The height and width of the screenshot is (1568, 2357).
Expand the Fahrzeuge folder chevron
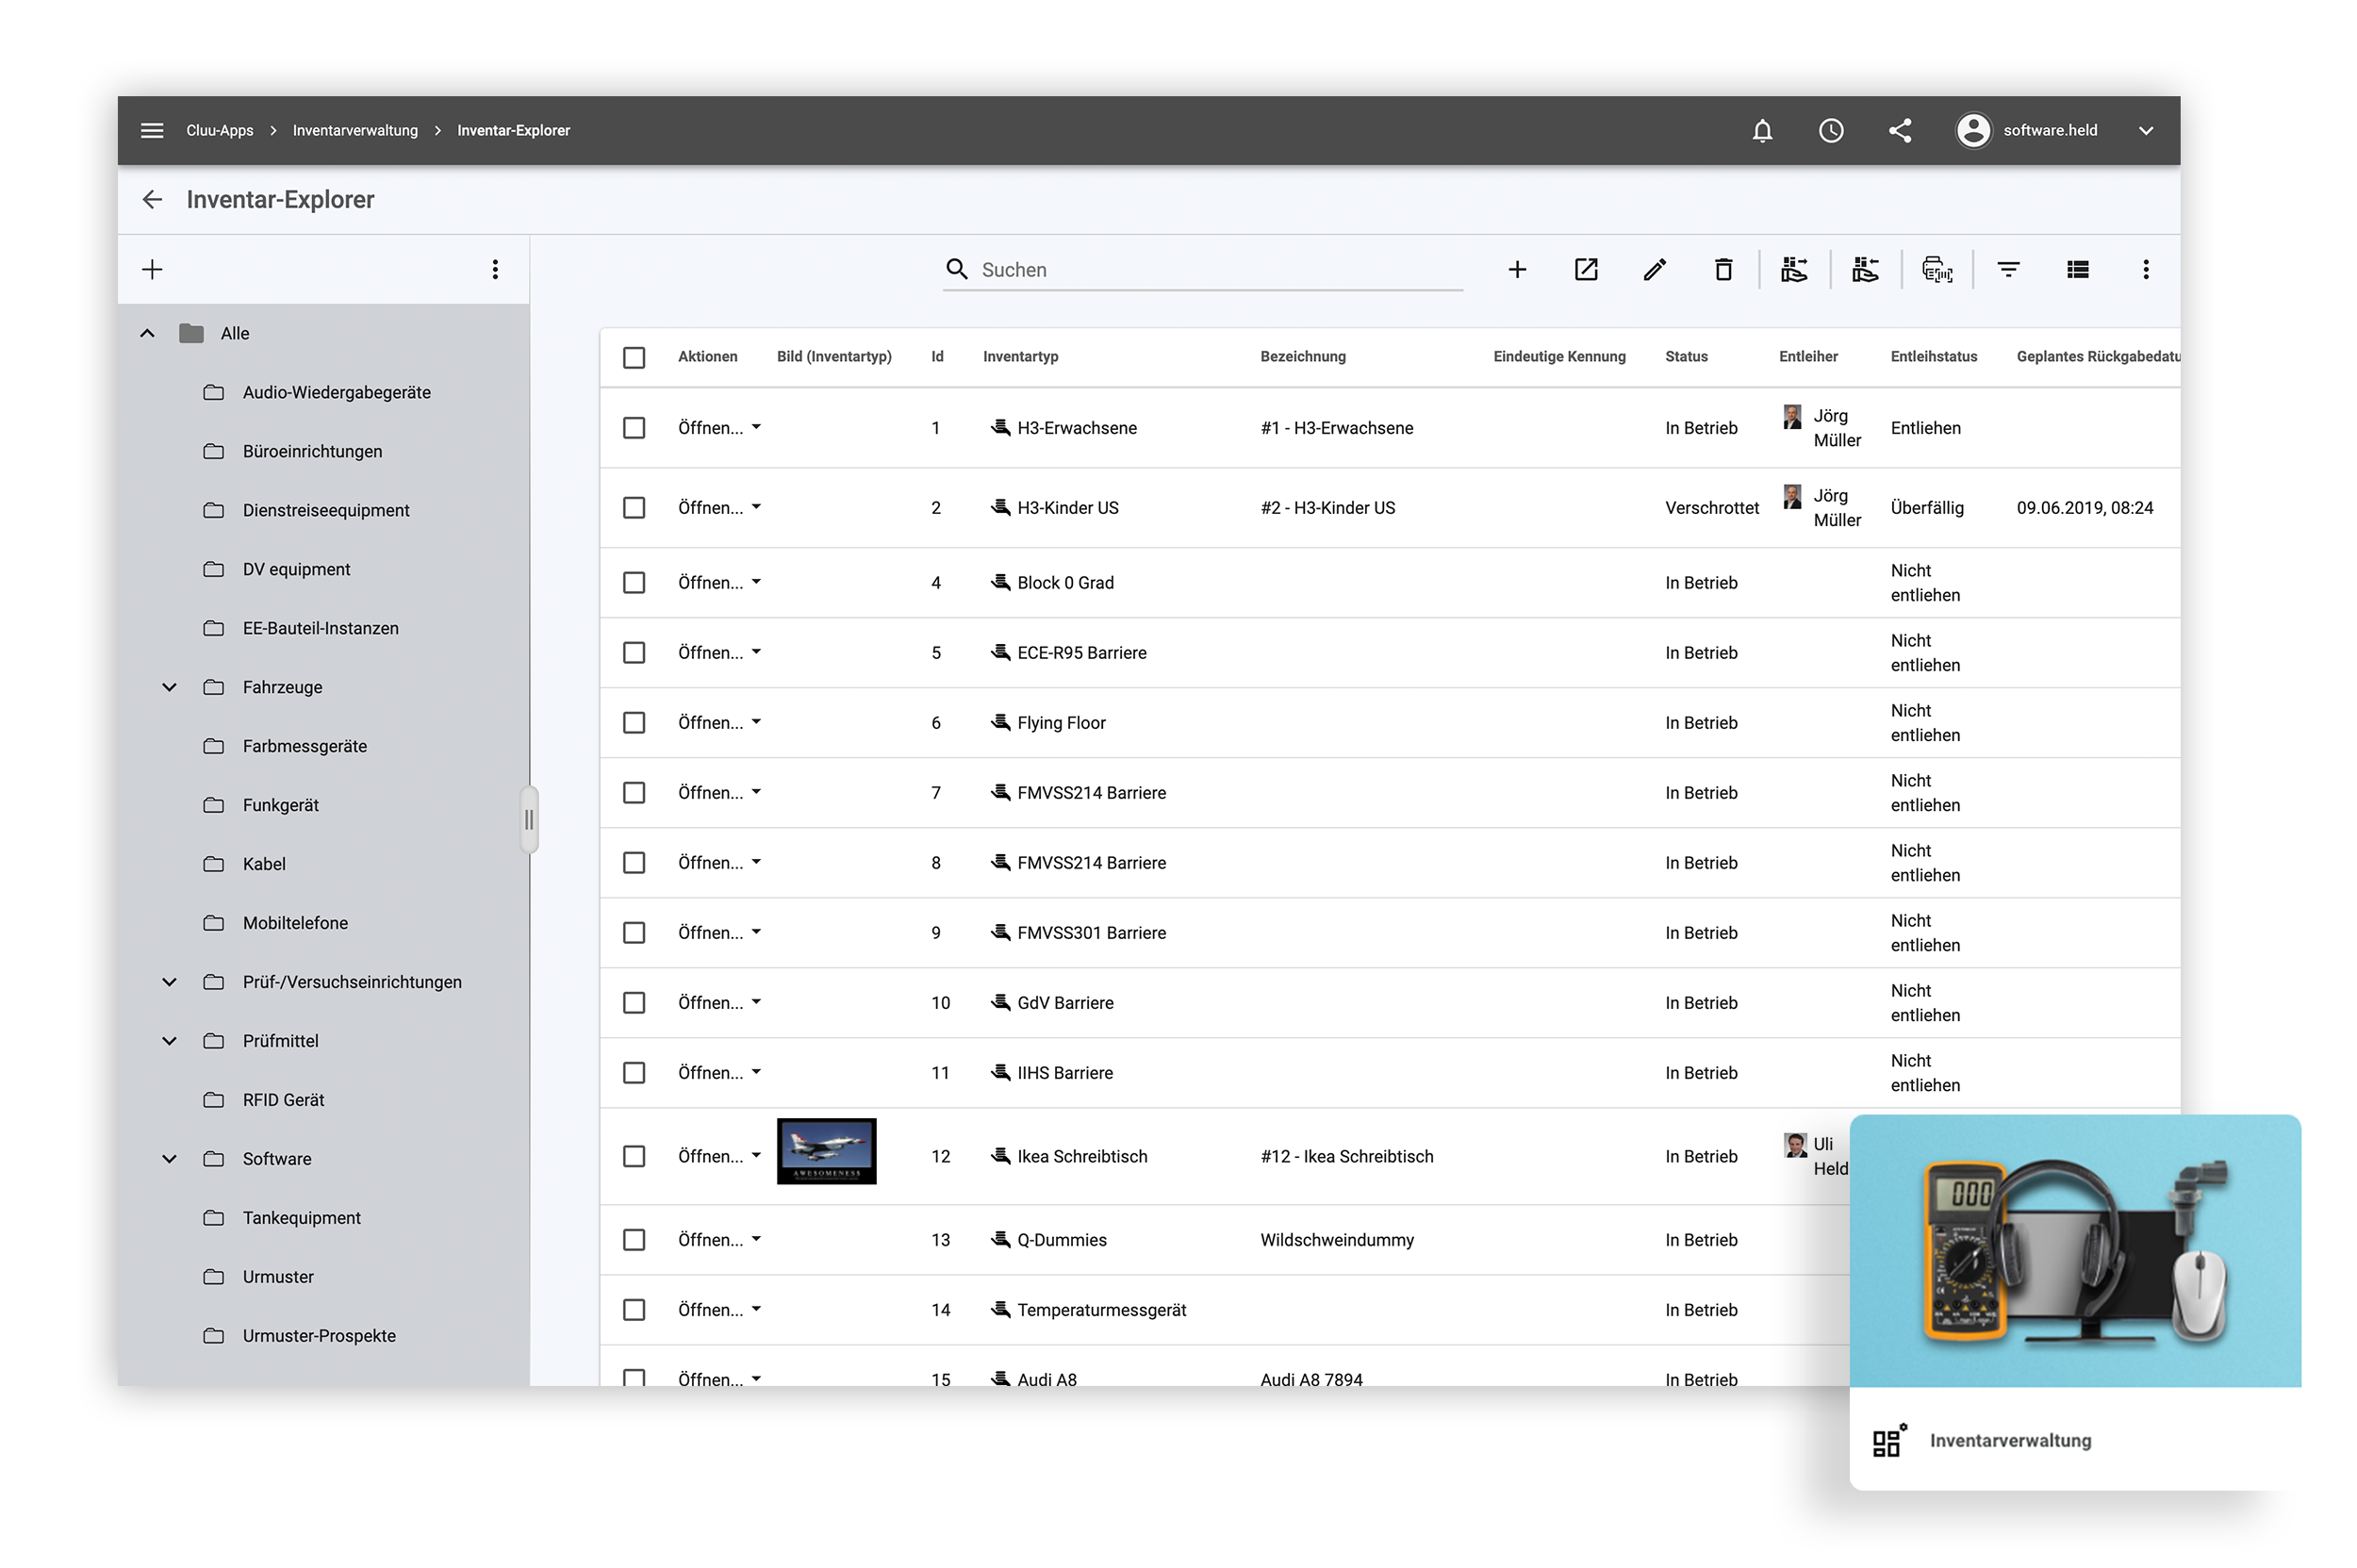(169, 687)
